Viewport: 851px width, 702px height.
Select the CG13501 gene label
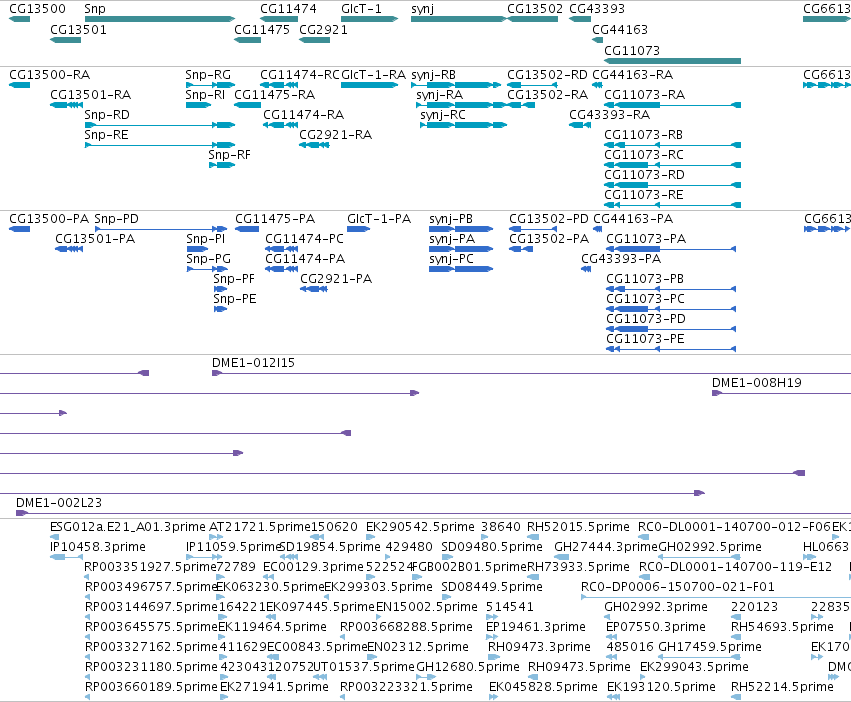tap(78, 29)
